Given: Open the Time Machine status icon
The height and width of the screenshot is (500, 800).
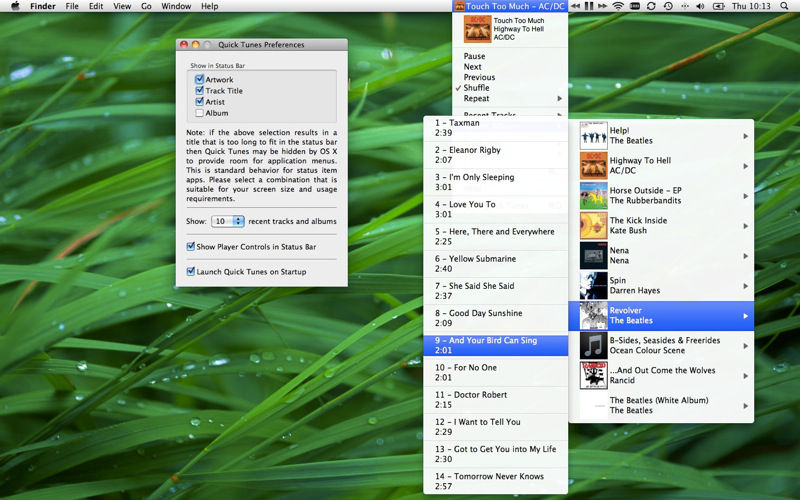Looking at the screenshot, I should [668, 6].
